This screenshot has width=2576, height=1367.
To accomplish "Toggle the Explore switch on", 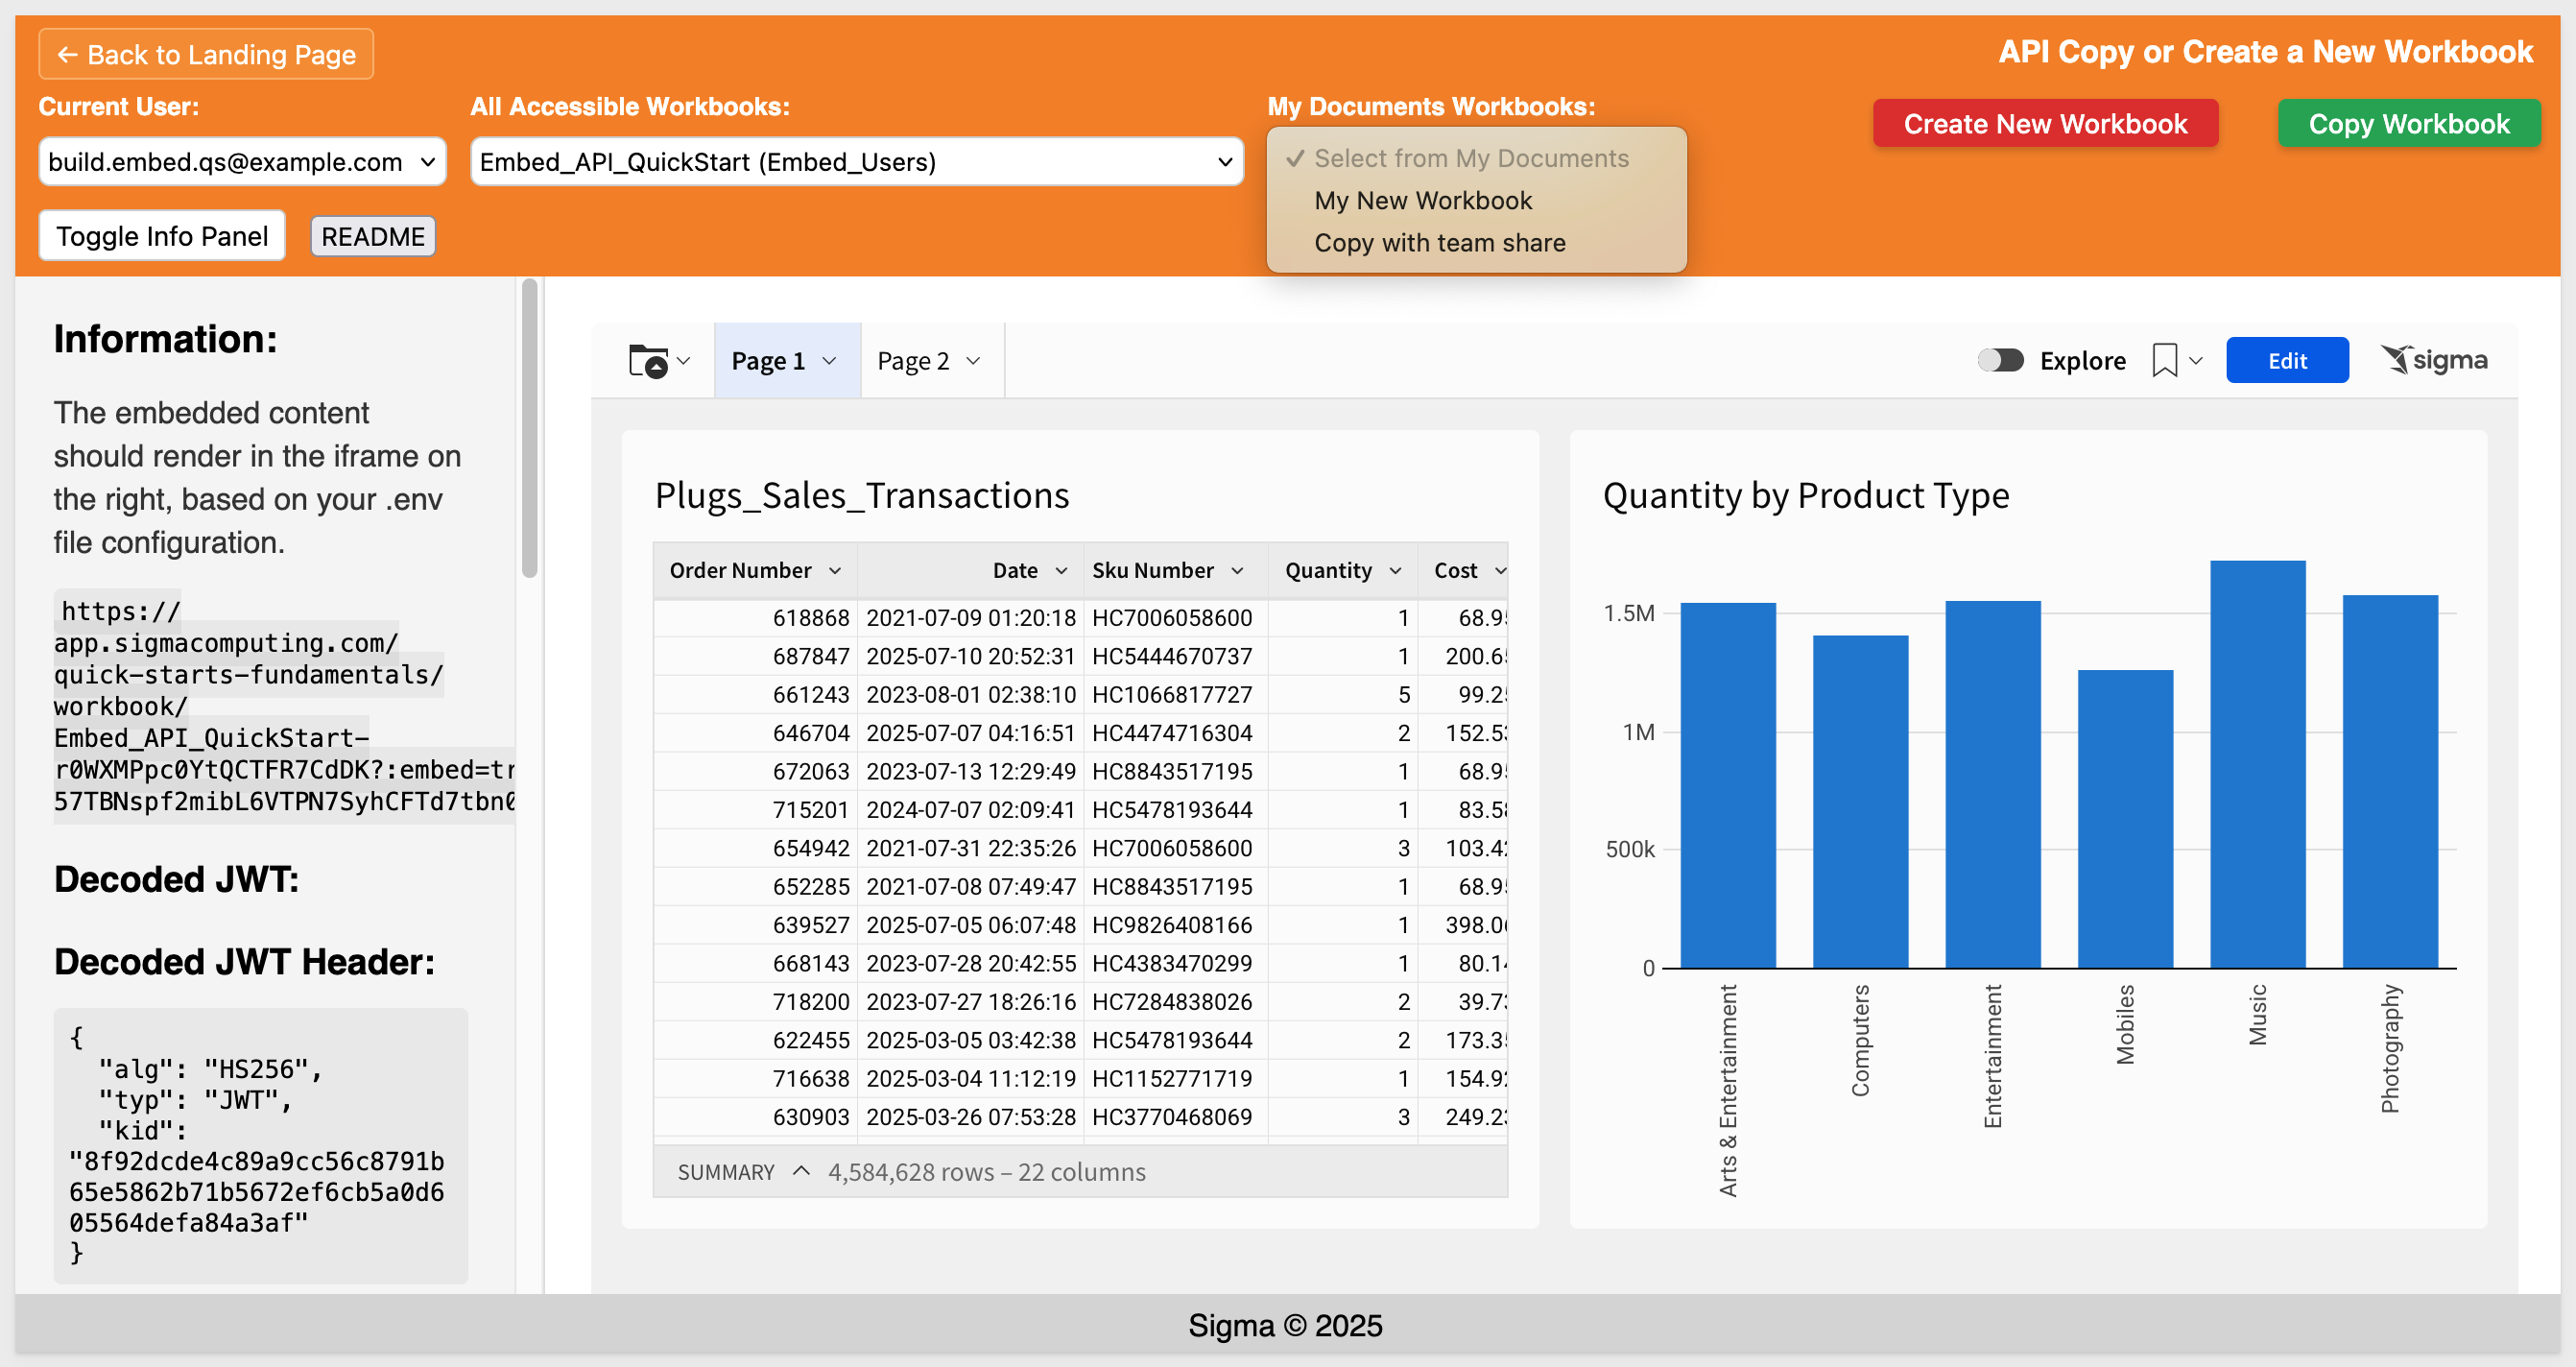I will pos(2000,360).
